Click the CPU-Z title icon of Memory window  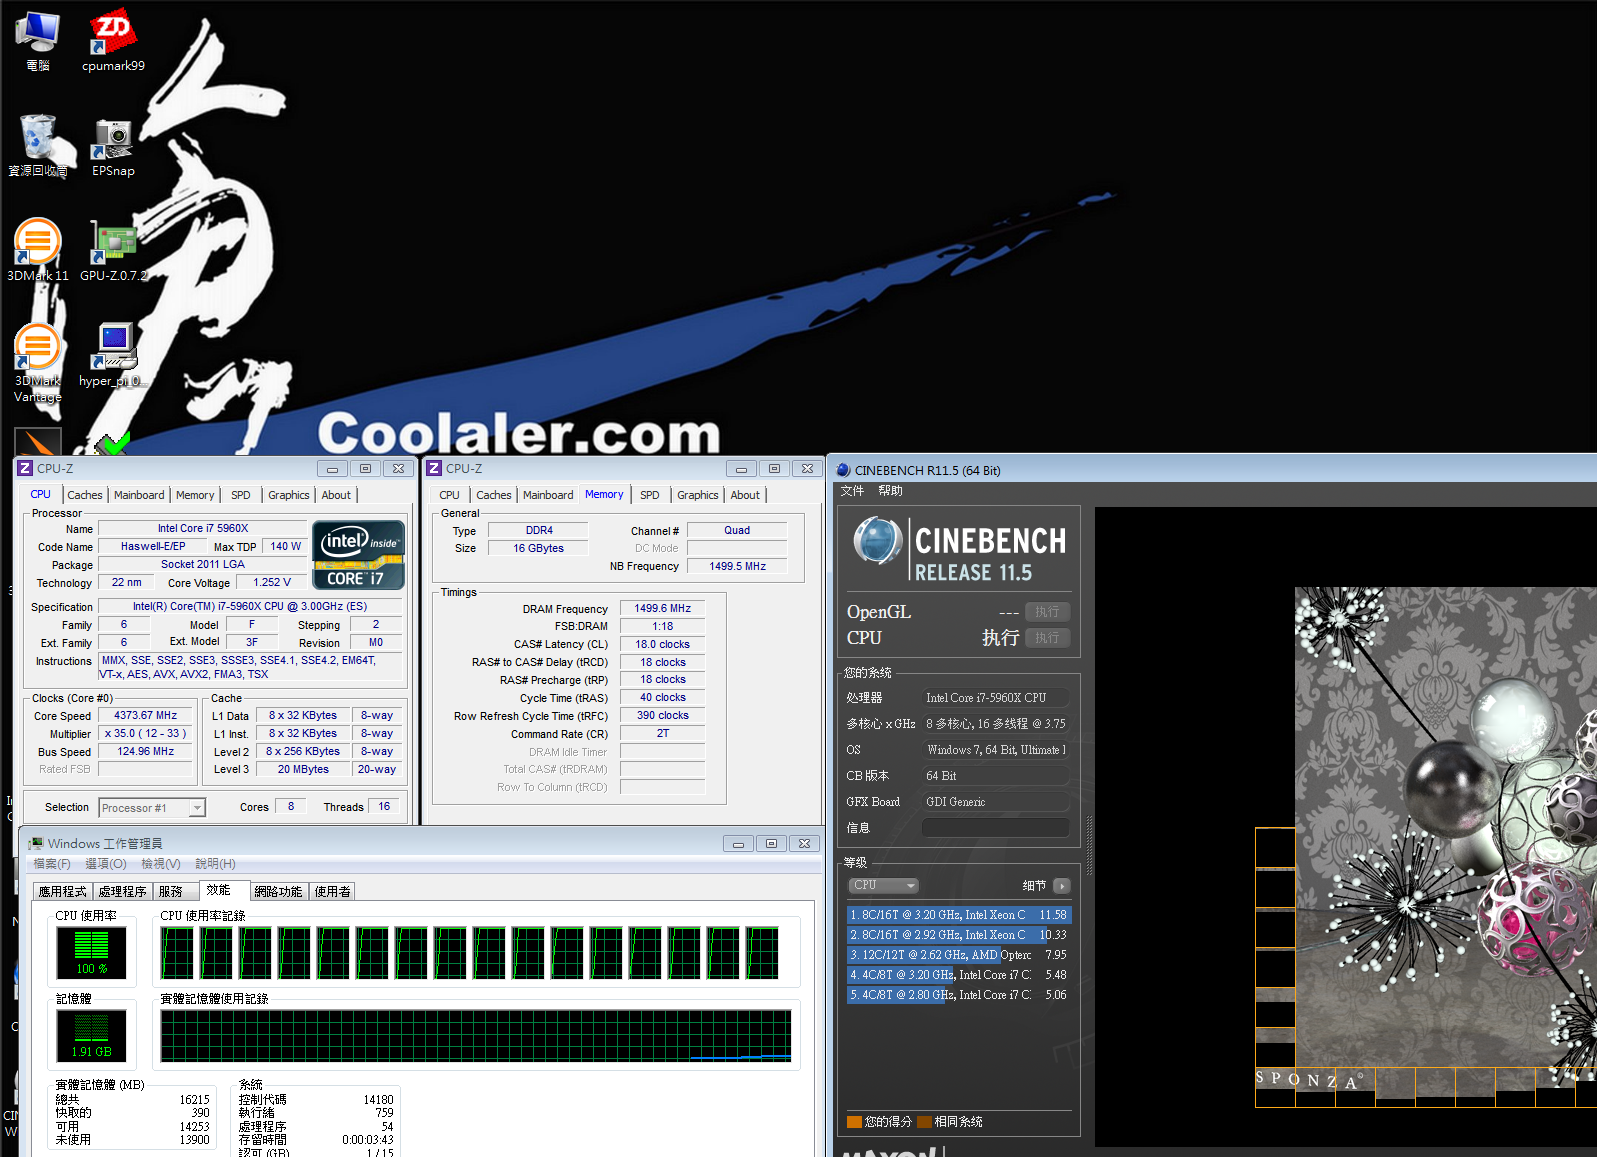click(435, 468)
